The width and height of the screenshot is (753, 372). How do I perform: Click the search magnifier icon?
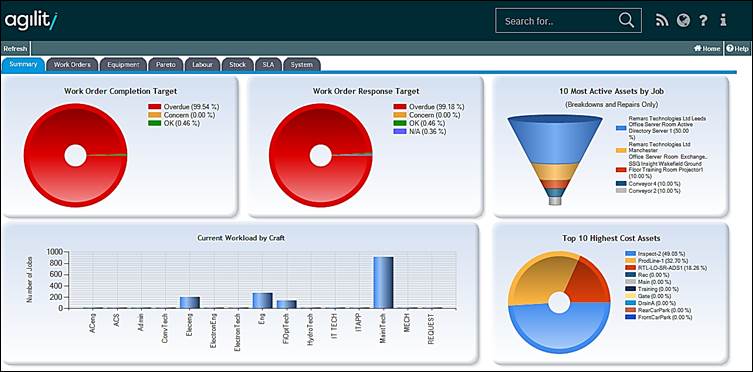pyautogui.click(x=626, y=20)
